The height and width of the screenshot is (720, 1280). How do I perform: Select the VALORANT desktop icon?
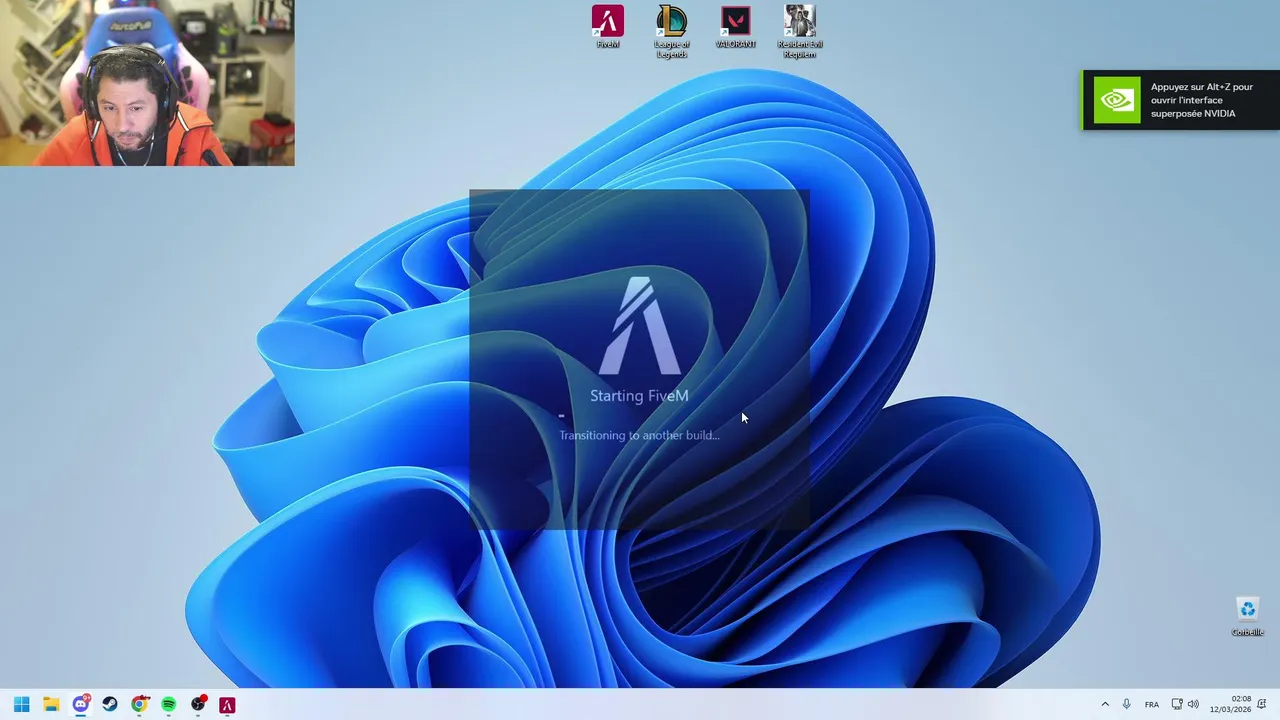coord(735,27)
